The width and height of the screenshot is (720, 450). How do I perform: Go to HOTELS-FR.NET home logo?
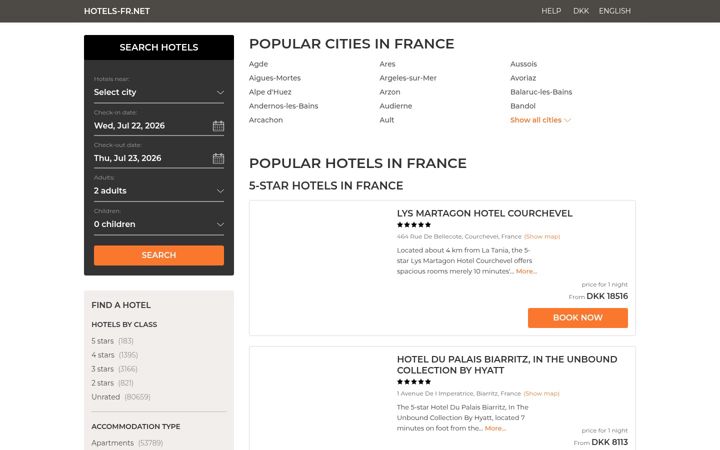(x=117, y=11)
